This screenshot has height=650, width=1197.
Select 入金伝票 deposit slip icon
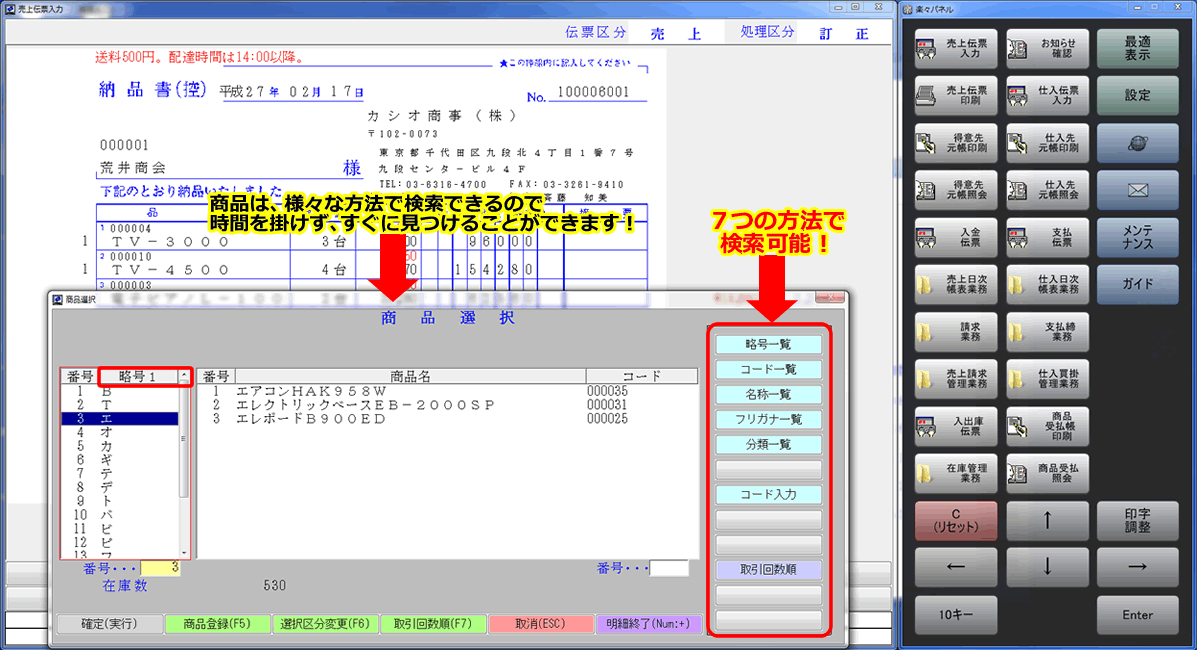pyautogui.click(x=955, y=237)
